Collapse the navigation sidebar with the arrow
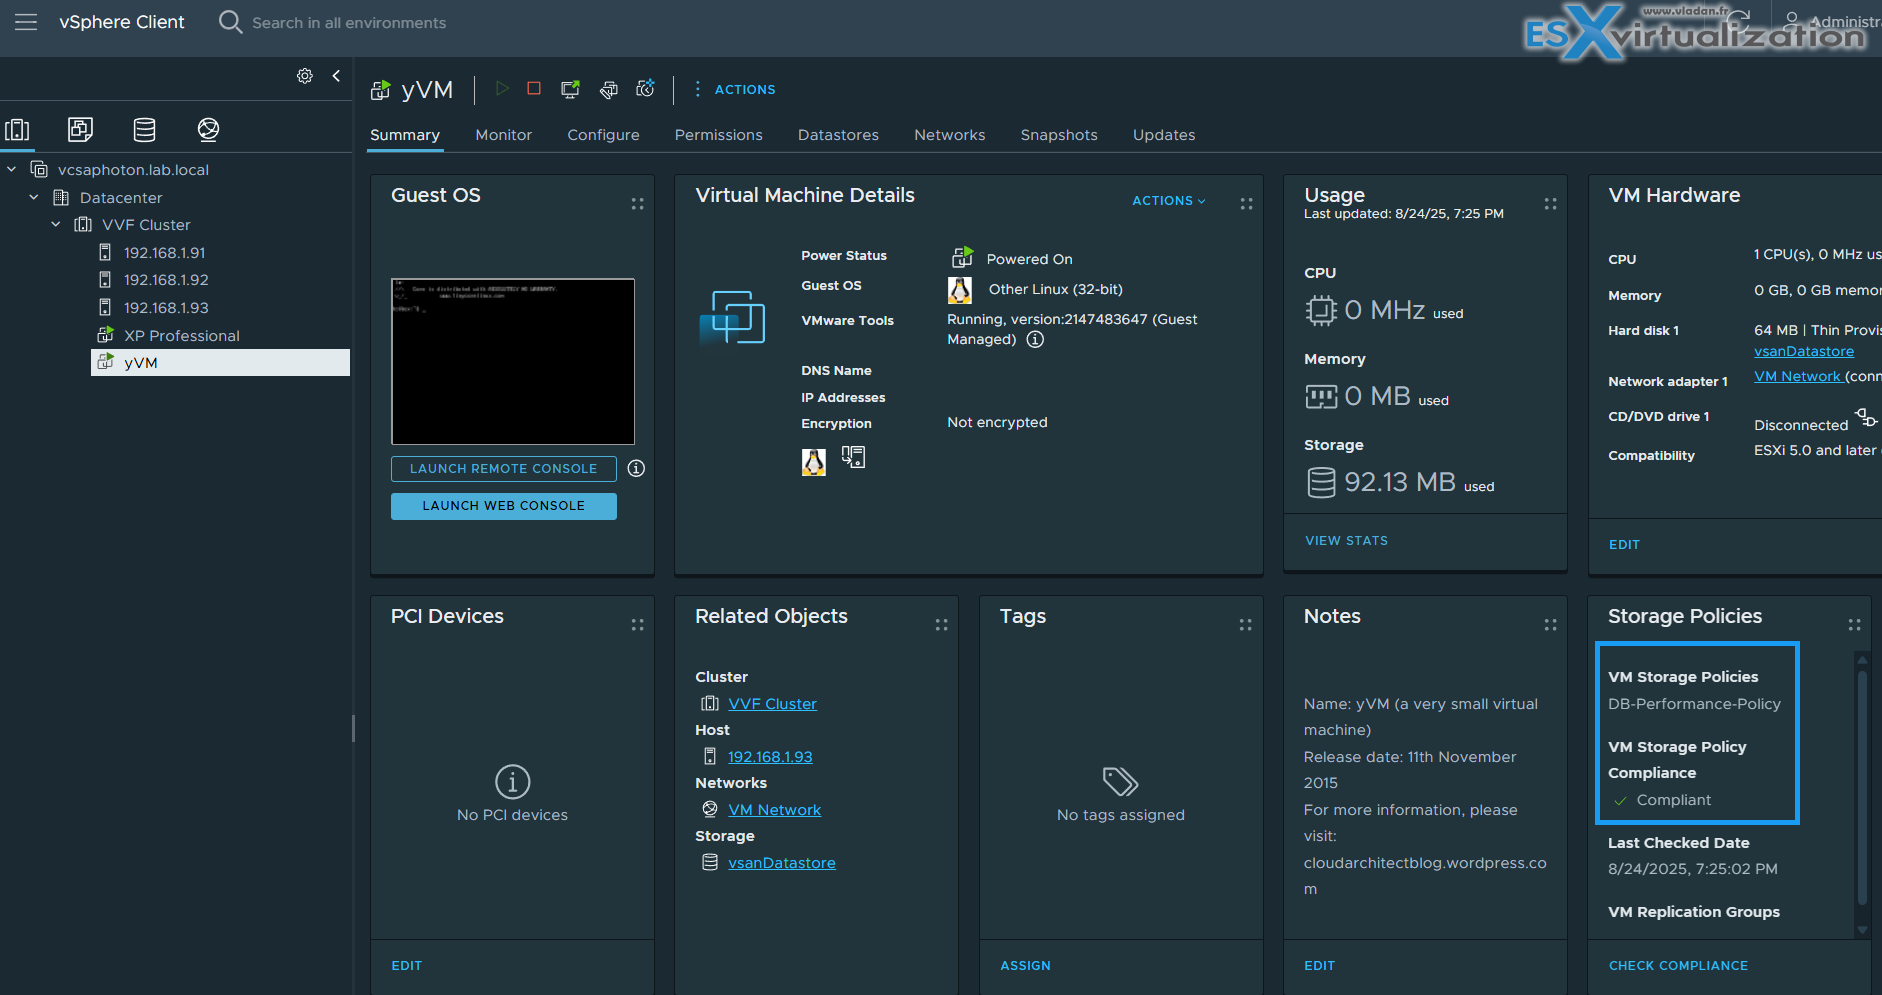The width and height of the screenshot is (1882, 995). 336,76
